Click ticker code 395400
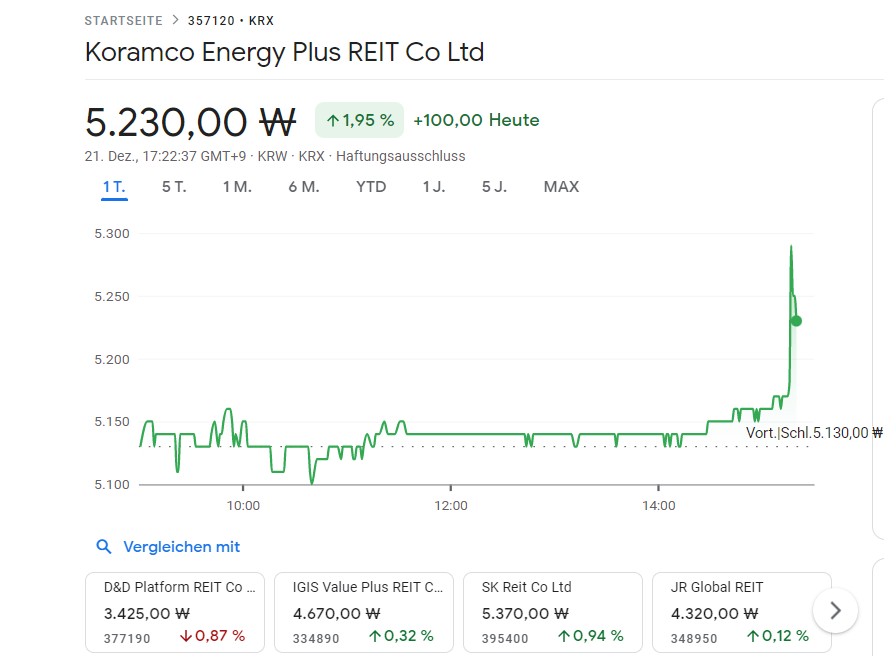Screen dimensions: 884x656 tap(505, 639)
